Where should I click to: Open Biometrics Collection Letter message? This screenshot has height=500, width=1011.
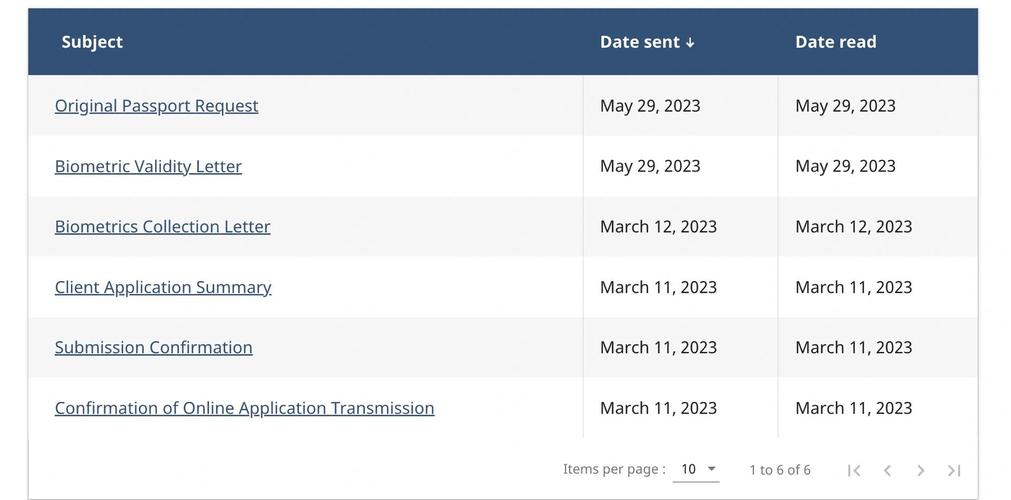[162, 227]
